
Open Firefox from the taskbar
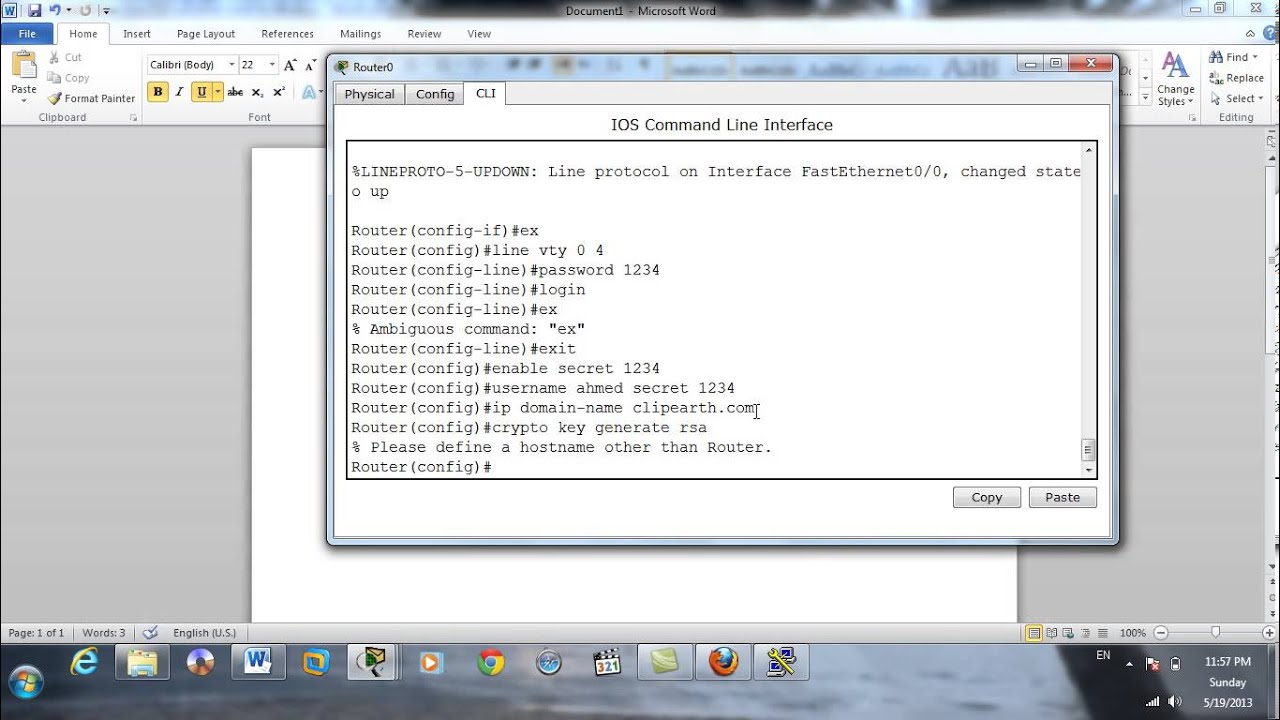click(723, 663)
